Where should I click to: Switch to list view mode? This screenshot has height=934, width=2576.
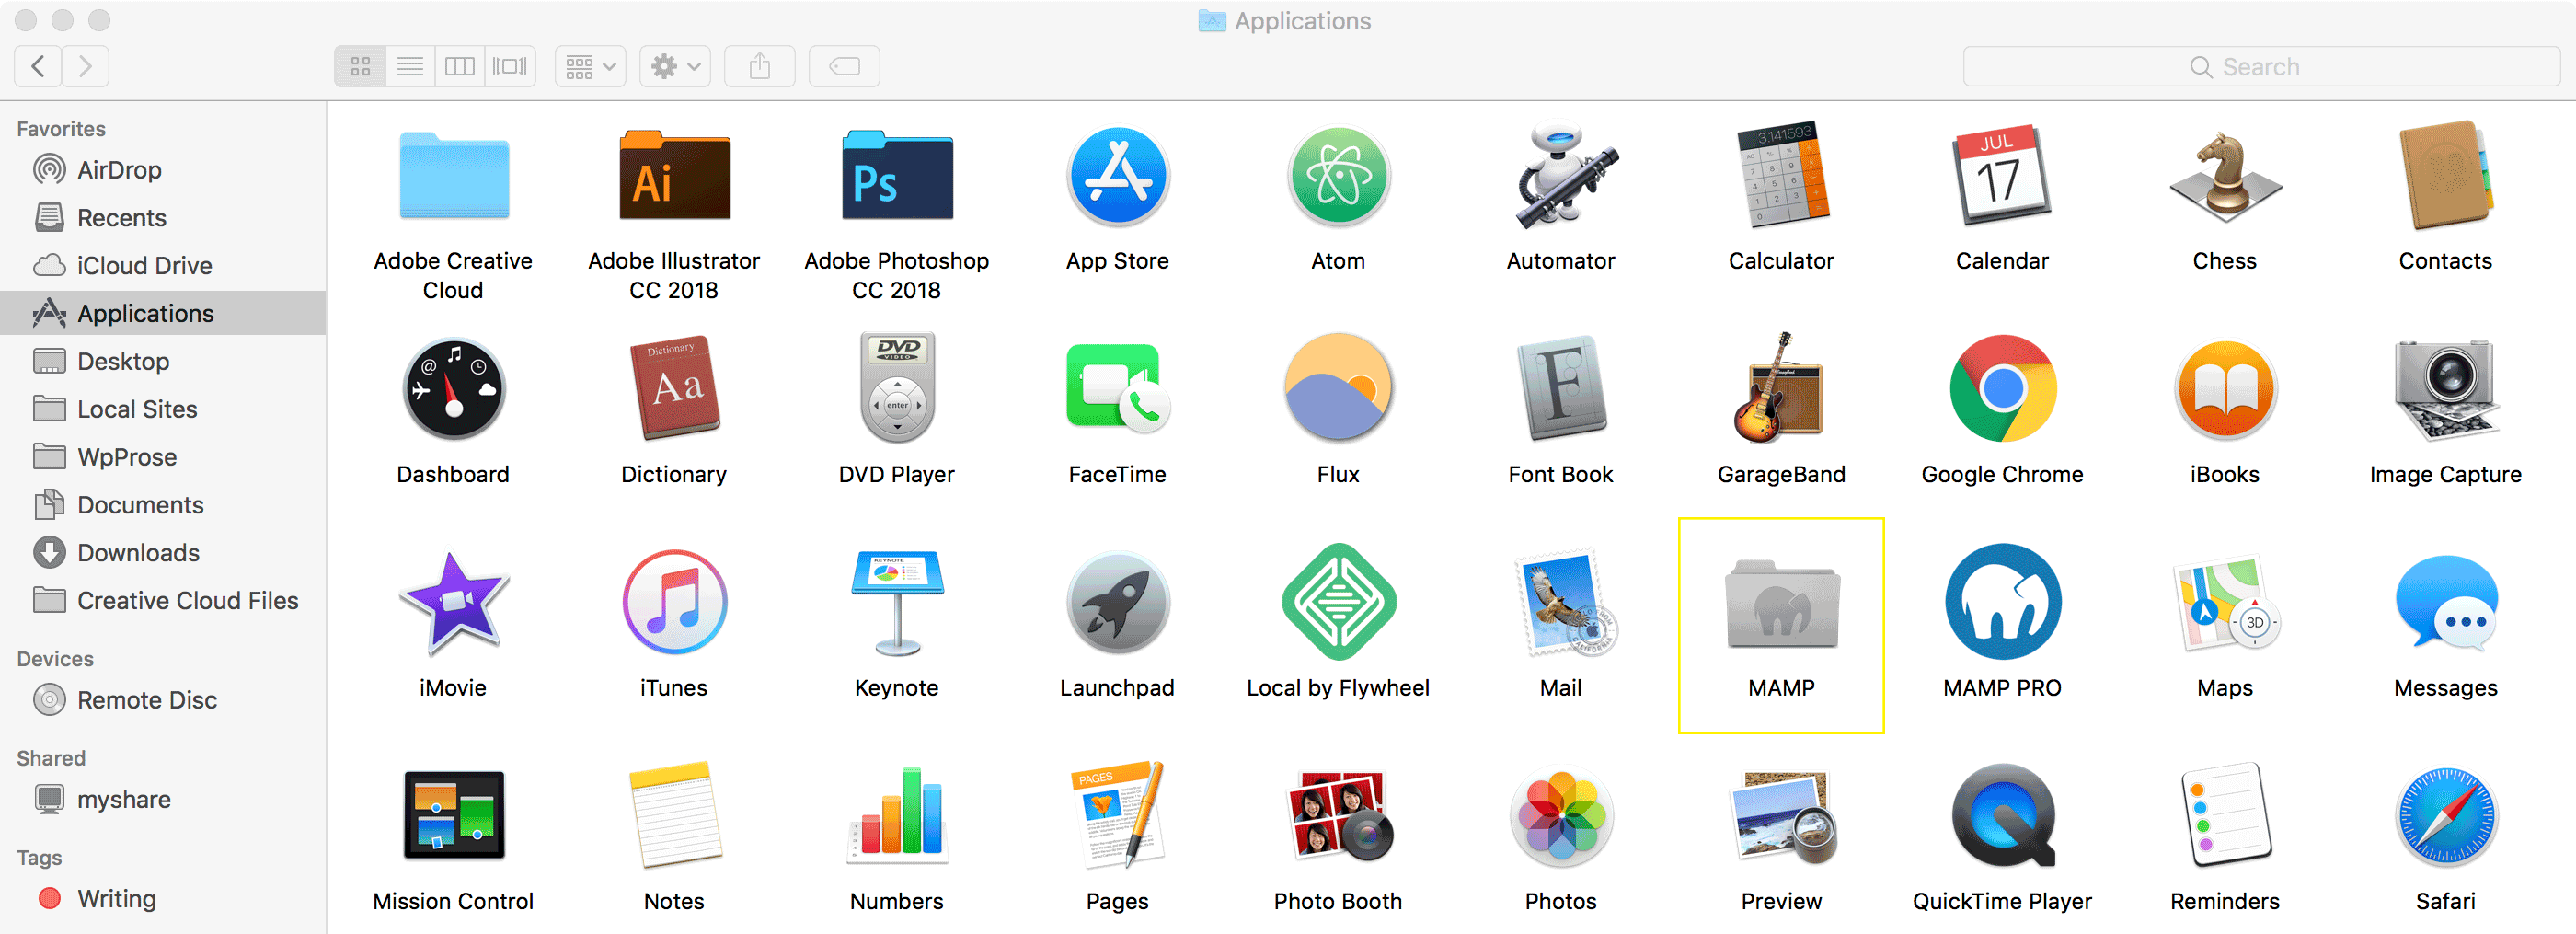click(411, 66)
